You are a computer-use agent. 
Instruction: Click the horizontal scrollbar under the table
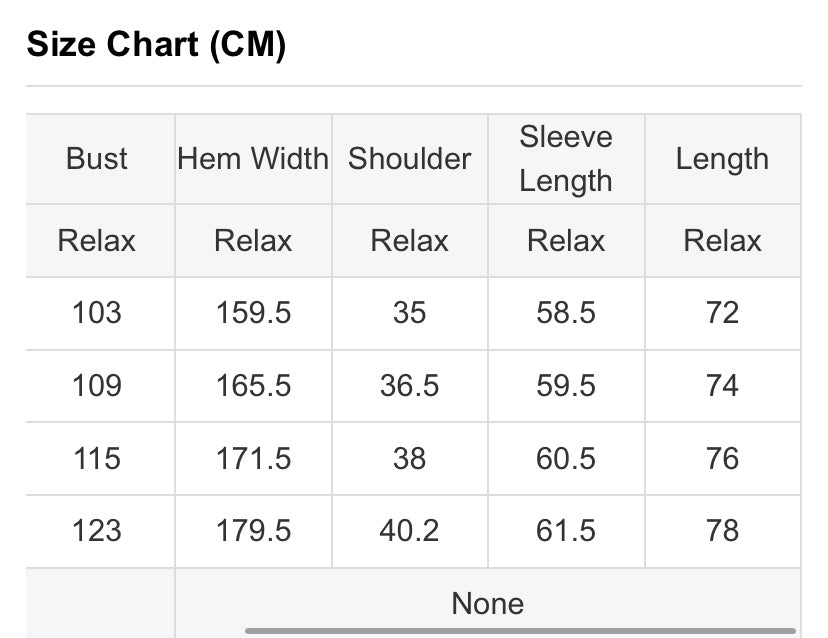point(520,631)
